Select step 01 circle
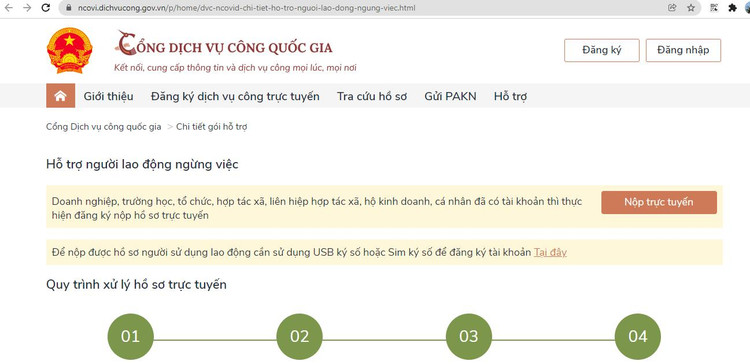The width and height of the screenshot is (750, 364). click(131, 336)
